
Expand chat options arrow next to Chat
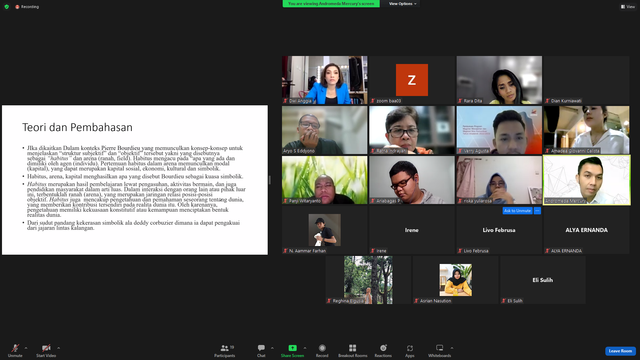[272, 348]
